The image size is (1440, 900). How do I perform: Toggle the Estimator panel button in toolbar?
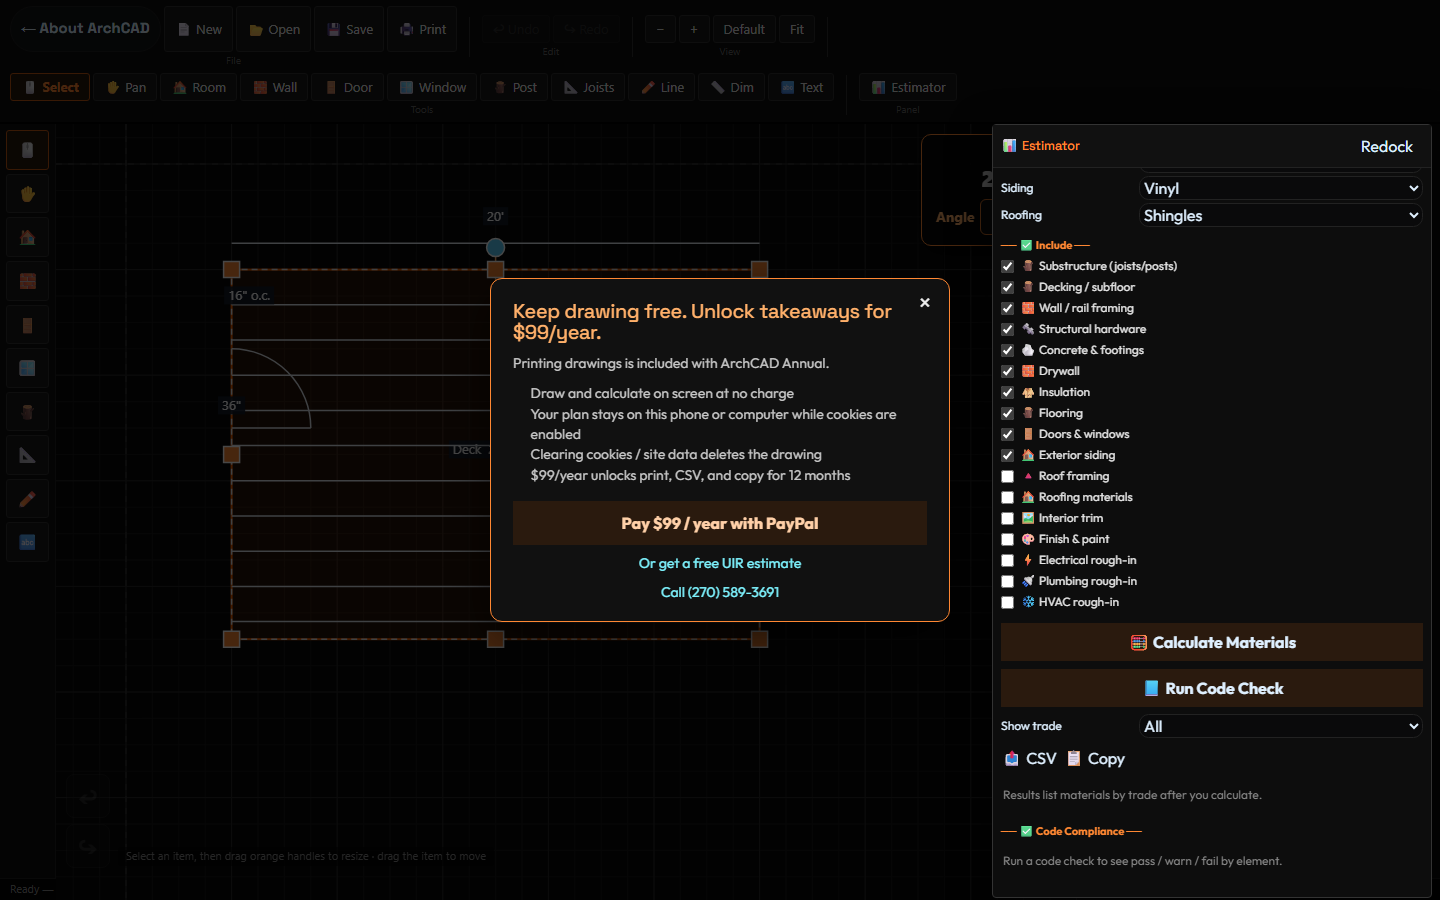908,87
